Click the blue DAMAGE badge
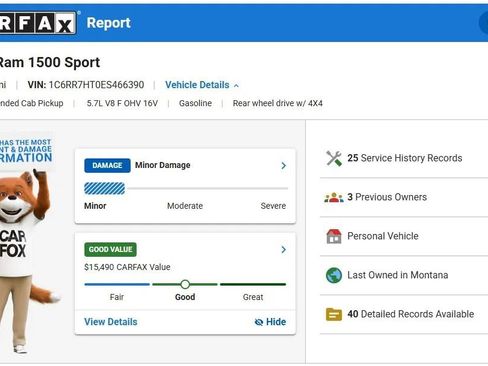The width and height of the screenshot is (488, 366). pyautogui.click(x=107, y=166)
